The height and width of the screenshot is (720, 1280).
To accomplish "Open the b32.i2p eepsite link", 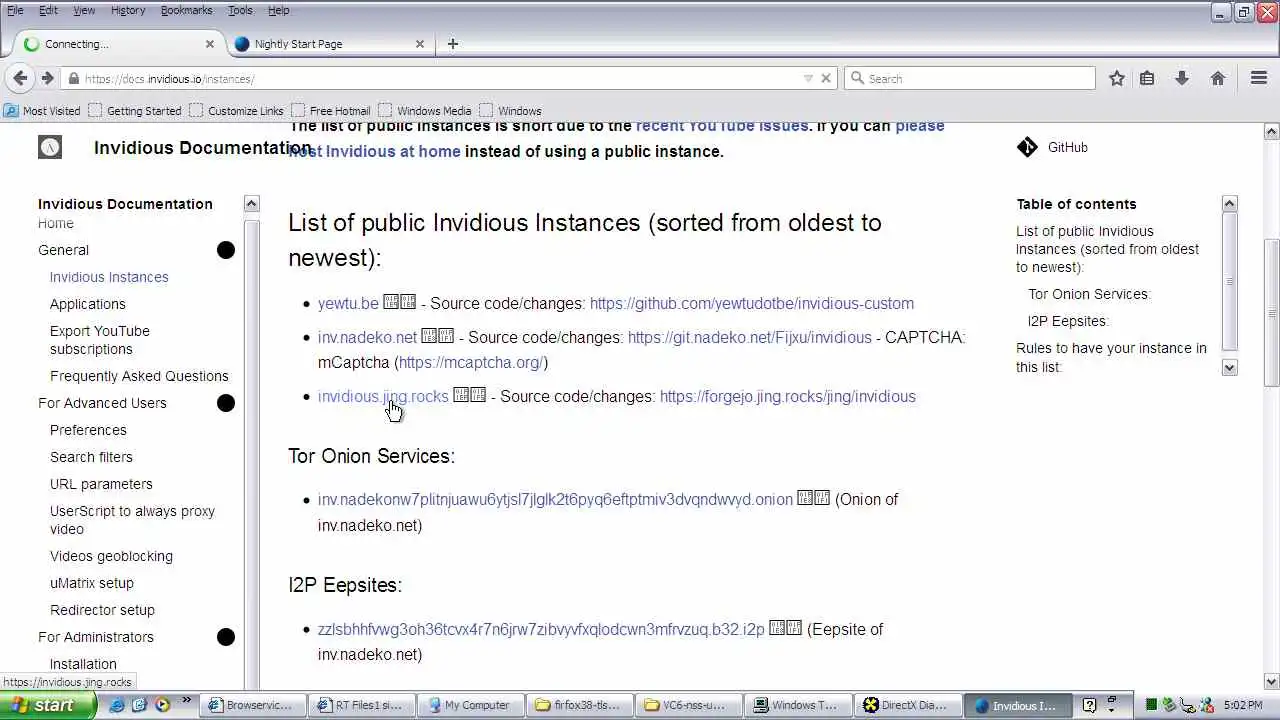I will coord(541,629).
